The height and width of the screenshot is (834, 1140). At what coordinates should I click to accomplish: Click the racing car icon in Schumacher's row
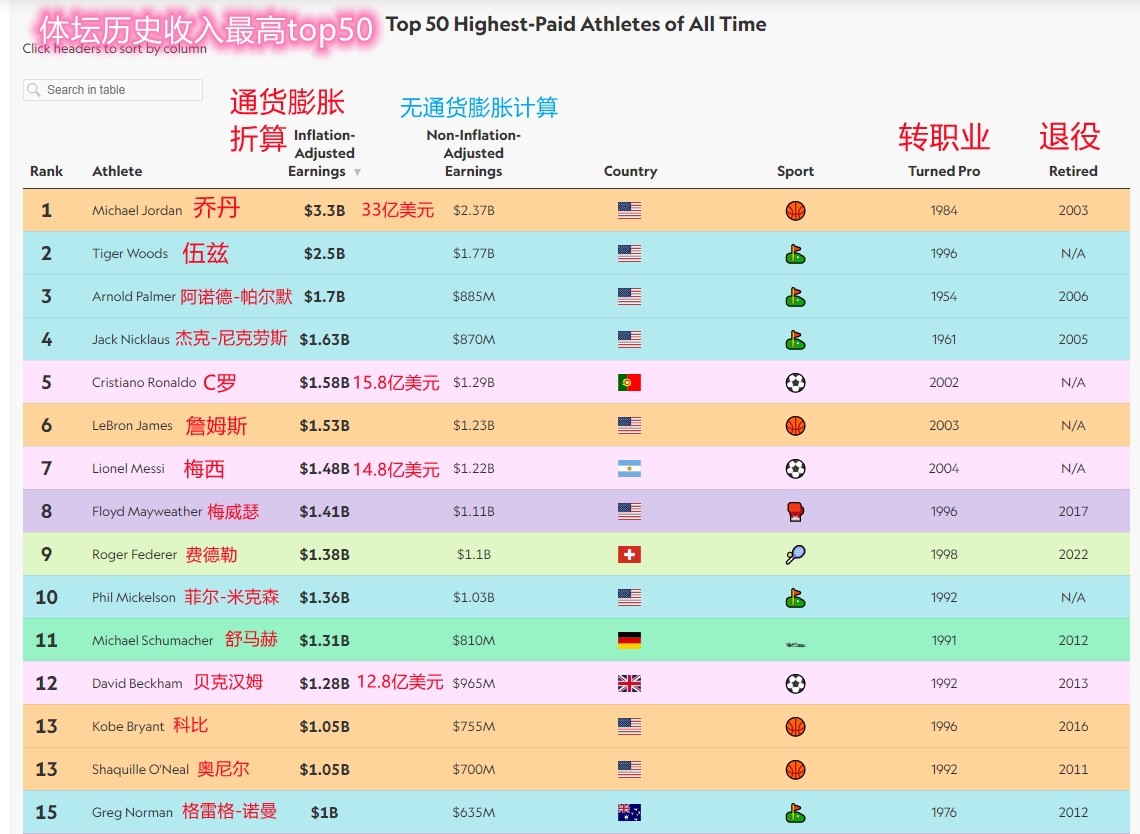pos(795,643)
